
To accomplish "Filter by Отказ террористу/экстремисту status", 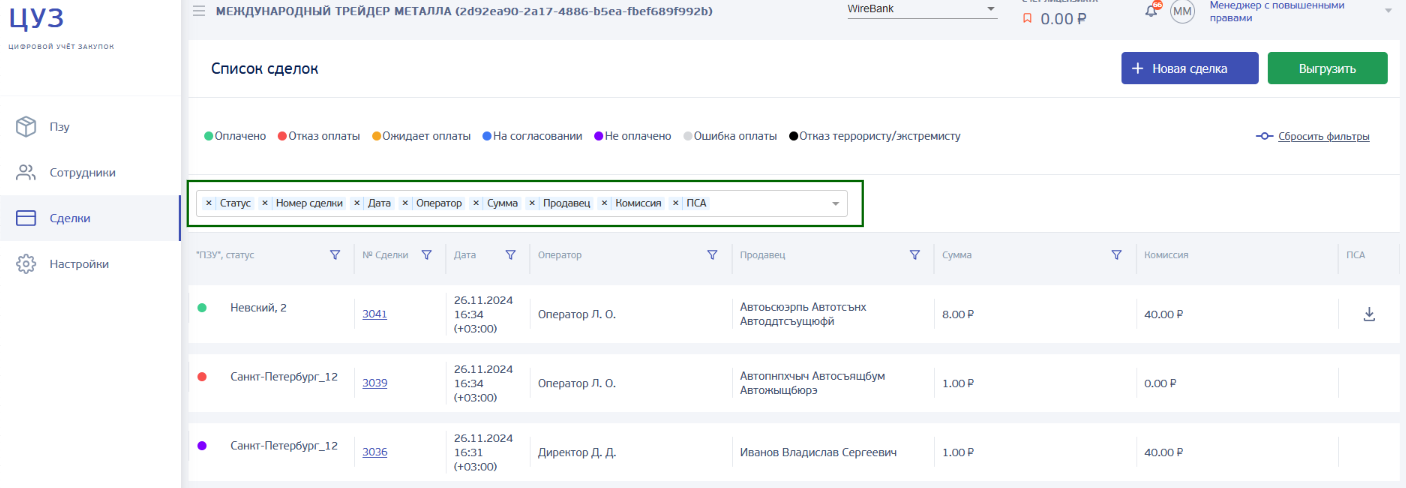I will click(x=874, y=136).
